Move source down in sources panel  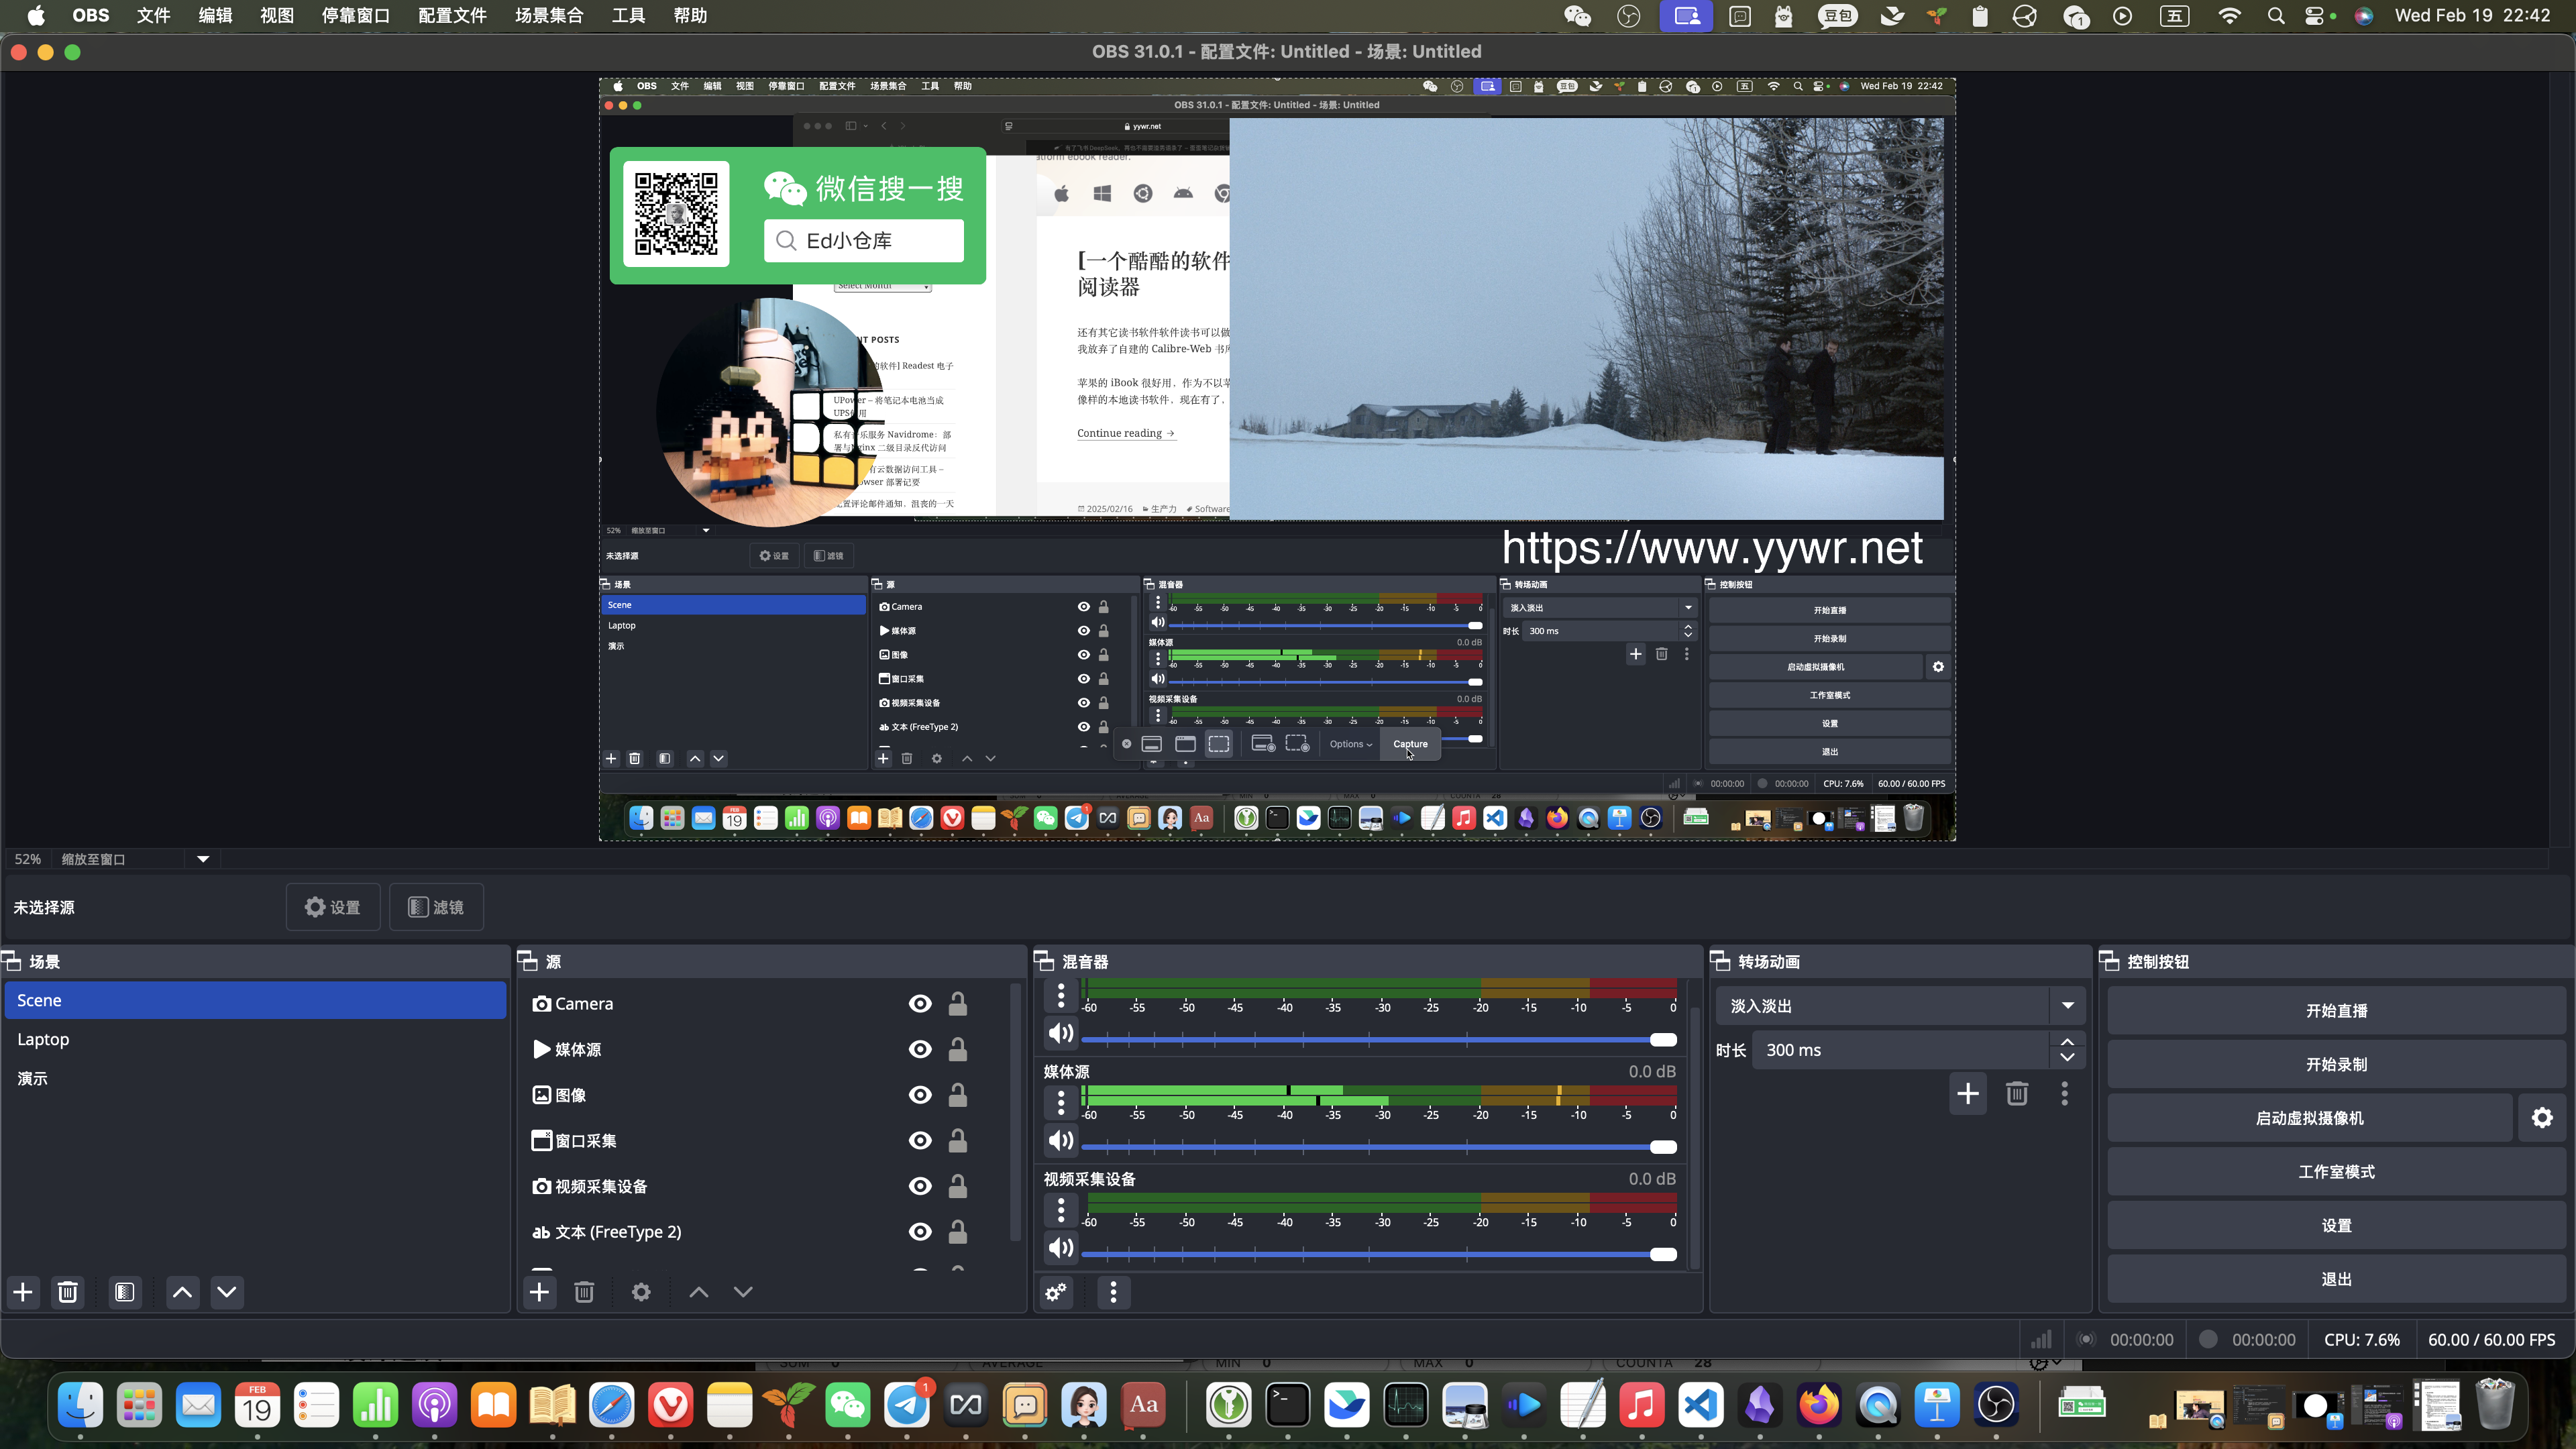[x=743, y=1292]
